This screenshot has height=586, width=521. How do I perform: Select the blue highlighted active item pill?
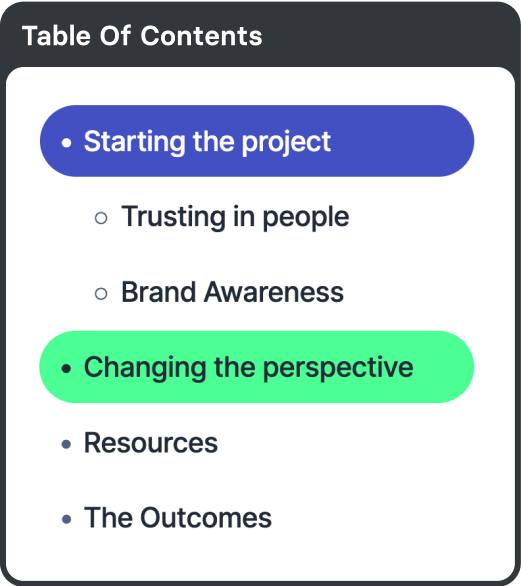(257, 141)
